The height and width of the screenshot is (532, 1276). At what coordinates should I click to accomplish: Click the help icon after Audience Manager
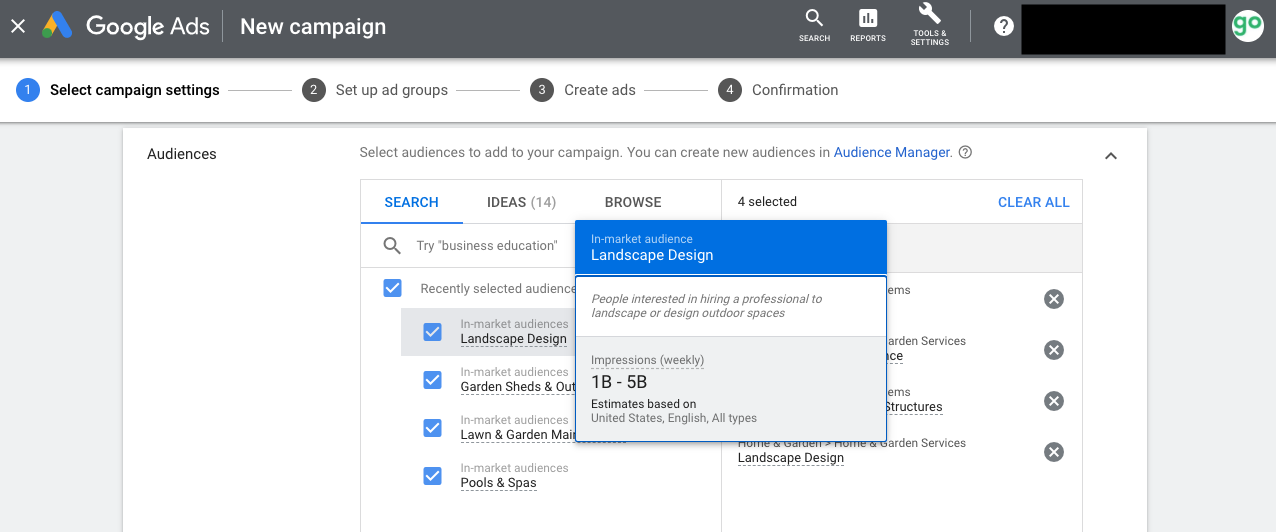click(965, 153)
